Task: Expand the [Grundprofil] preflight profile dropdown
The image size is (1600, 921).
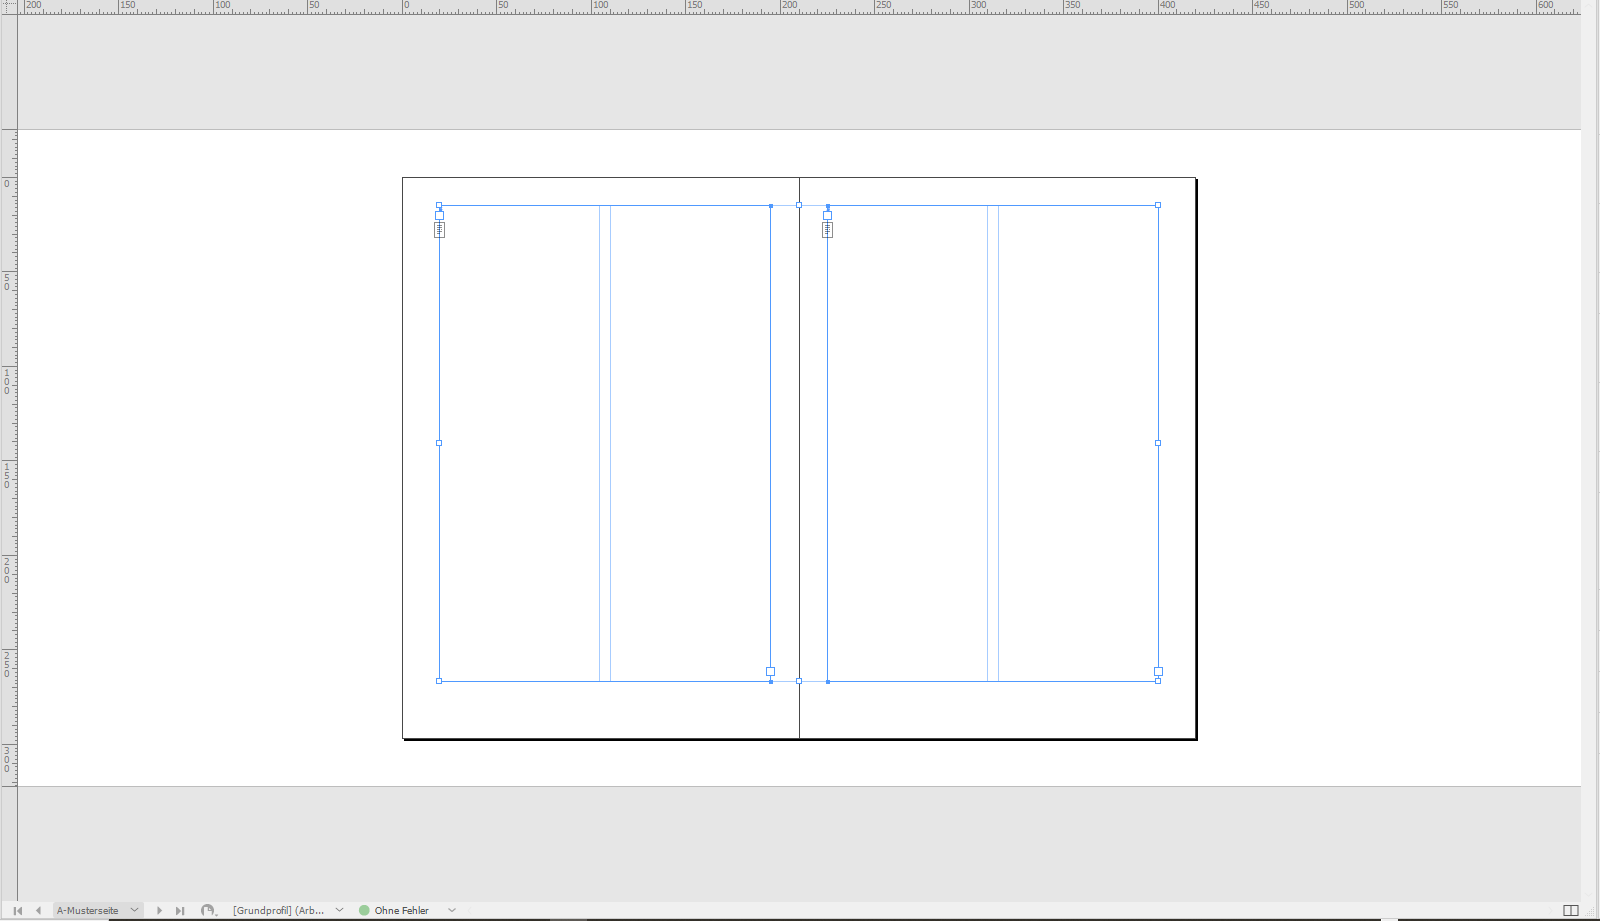Action: coord(339,910)
